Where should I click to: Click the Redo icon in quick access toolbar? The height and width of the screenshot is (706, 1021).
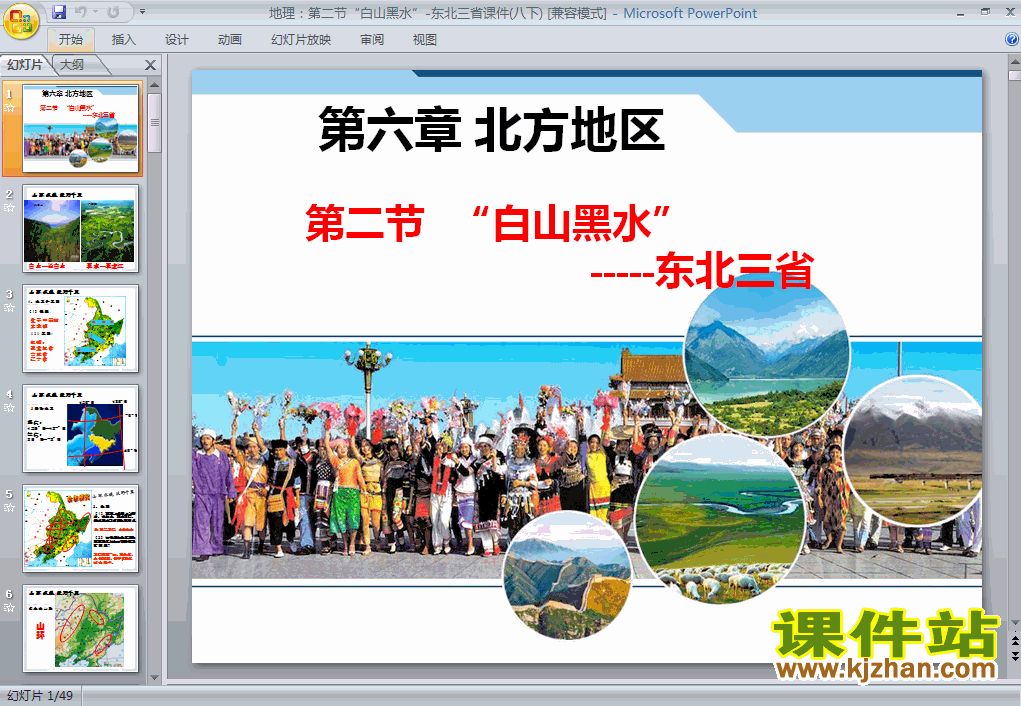coord(113,12)
